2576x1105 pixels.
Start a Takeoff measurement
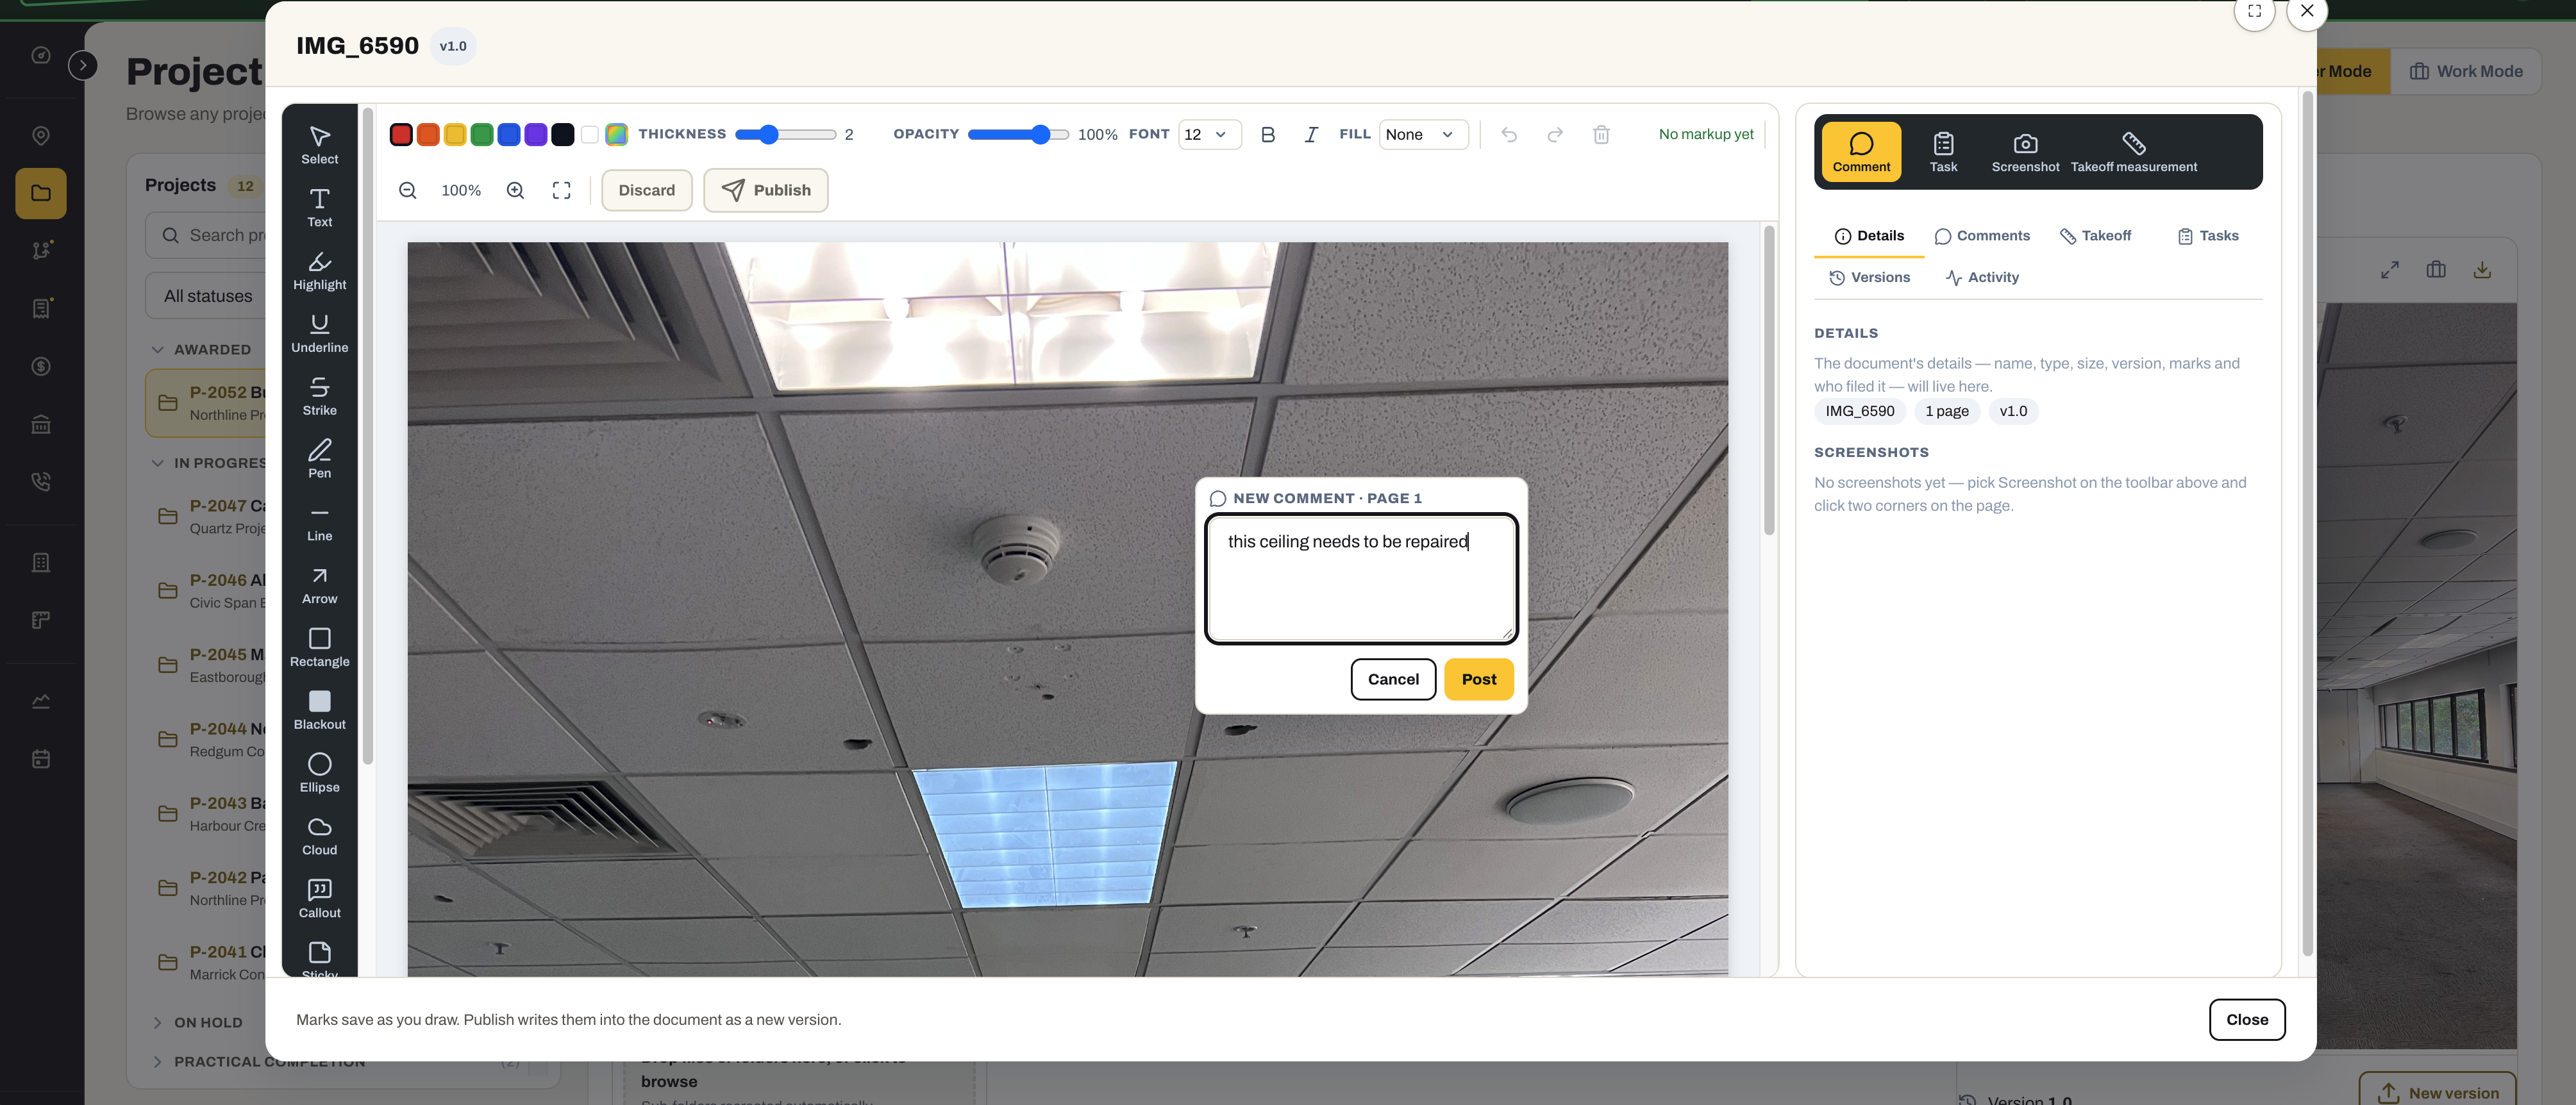click(2133, 152)
